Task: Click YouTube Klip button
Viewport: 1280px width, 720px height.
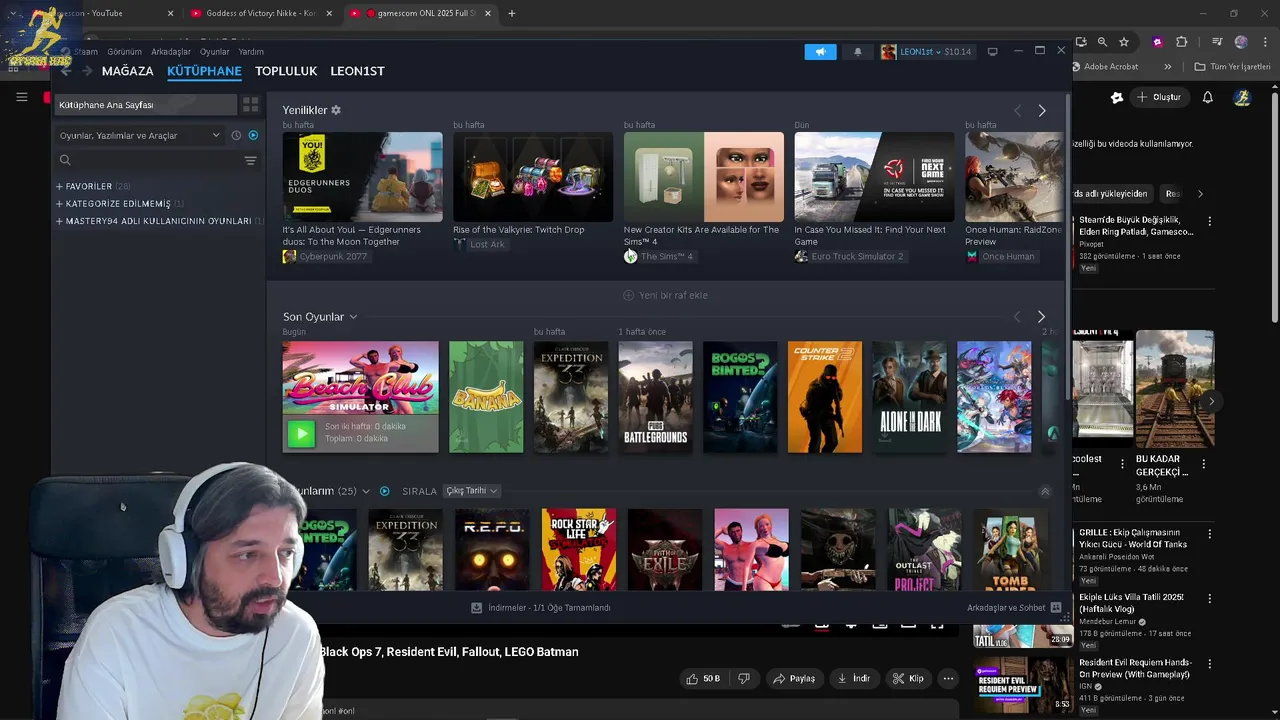Action: pyautogui.click(x=908, y=678)
